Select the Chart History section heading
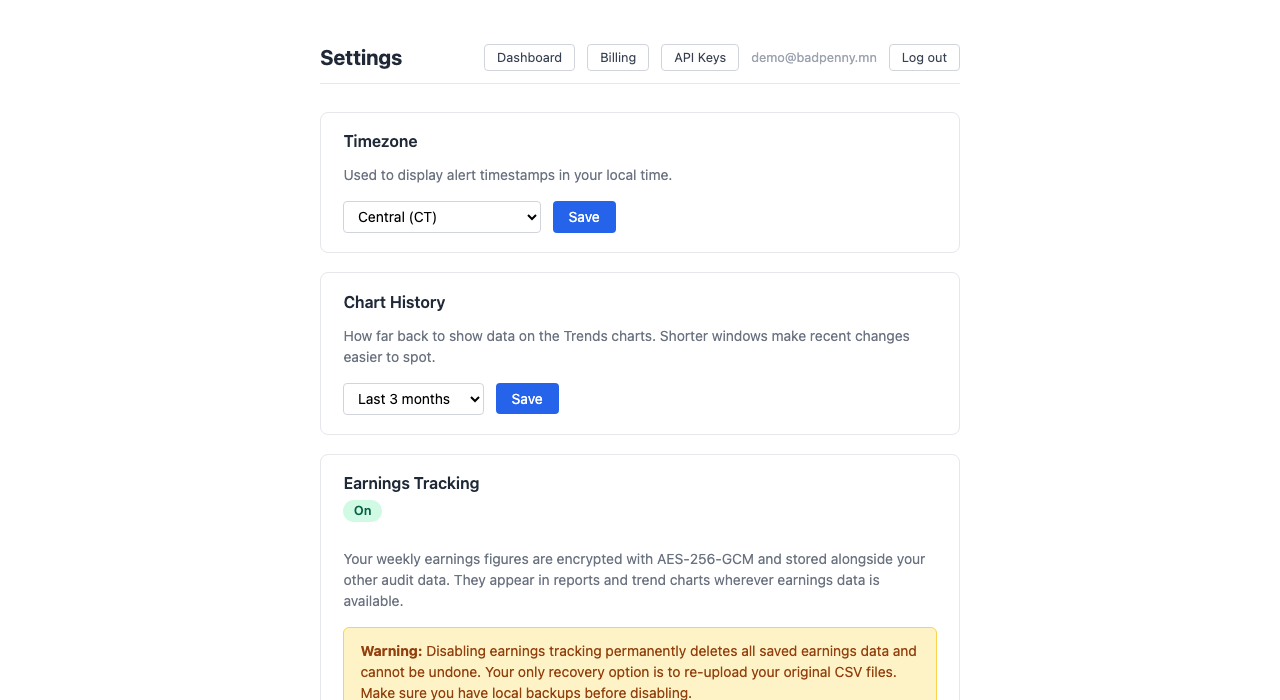1280x700 pixels. click(394, 303)
